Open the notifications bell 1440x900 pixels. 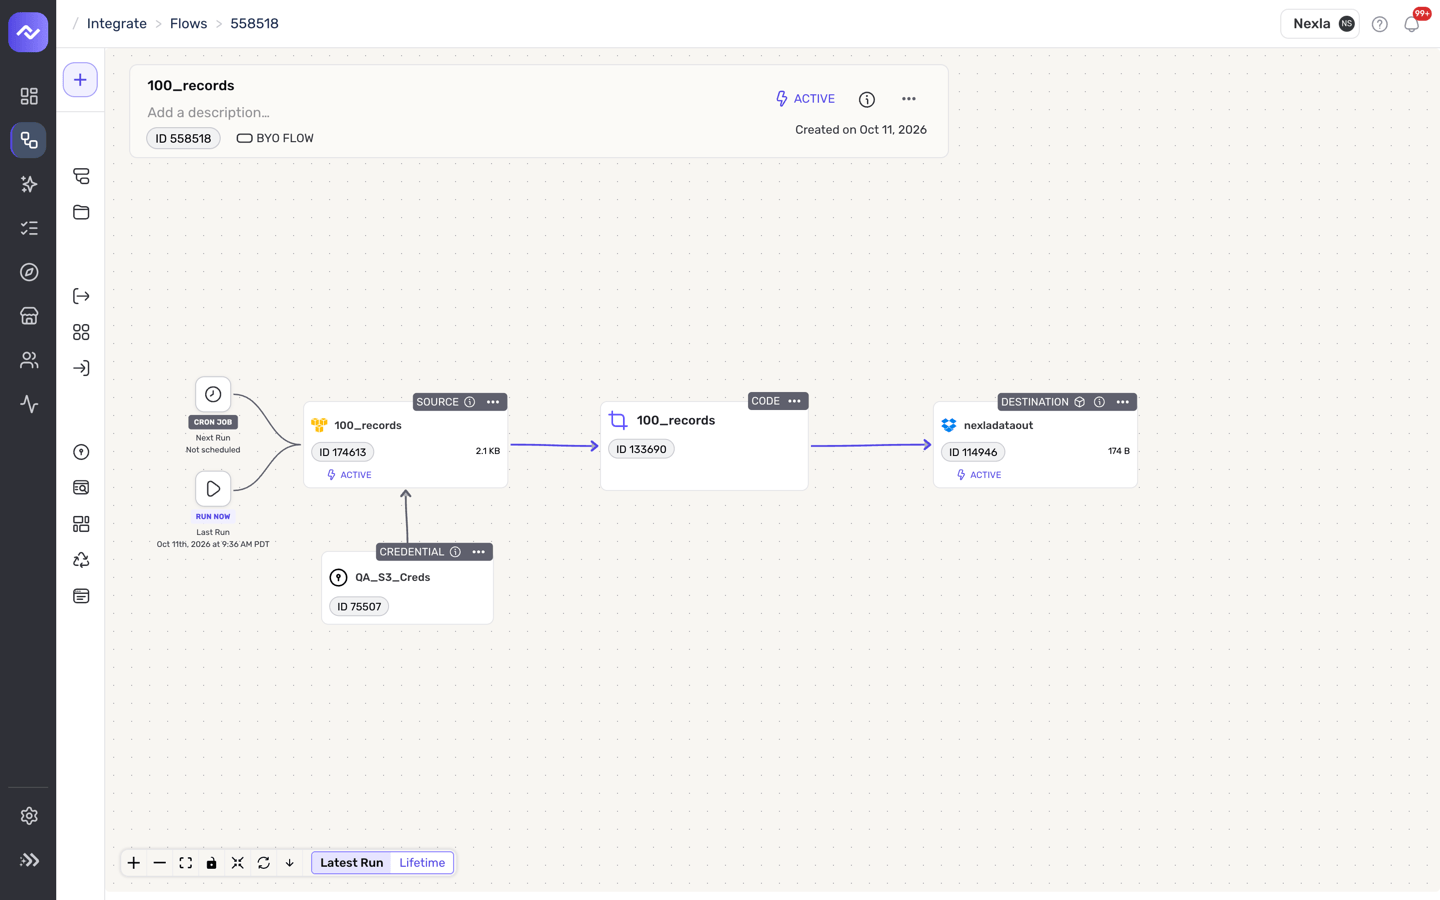1412,24
